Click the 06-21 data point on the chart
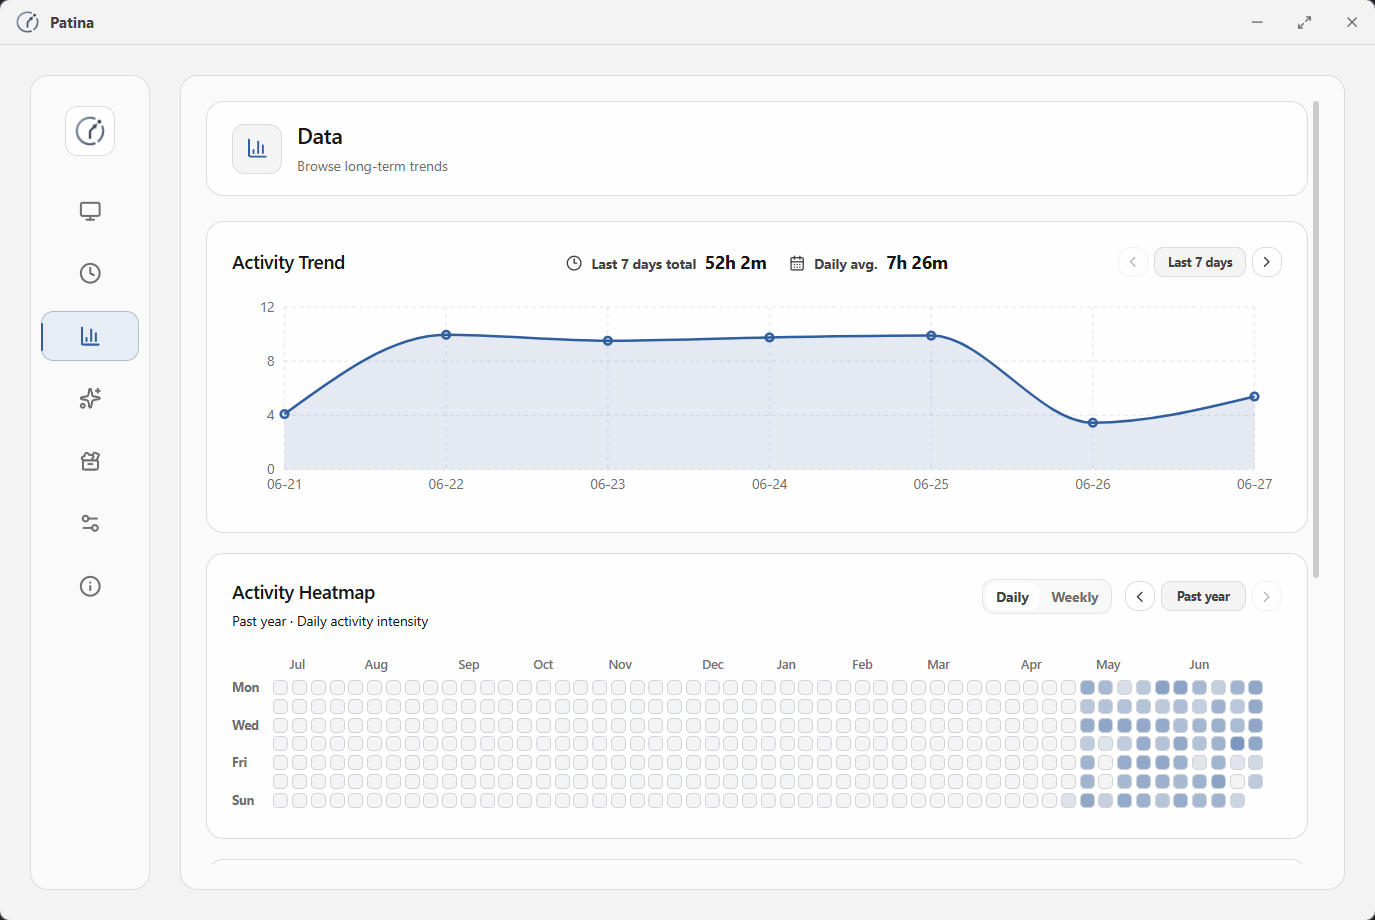Image resolution: width=1375 pixels, height=920 pixels. 285,414
